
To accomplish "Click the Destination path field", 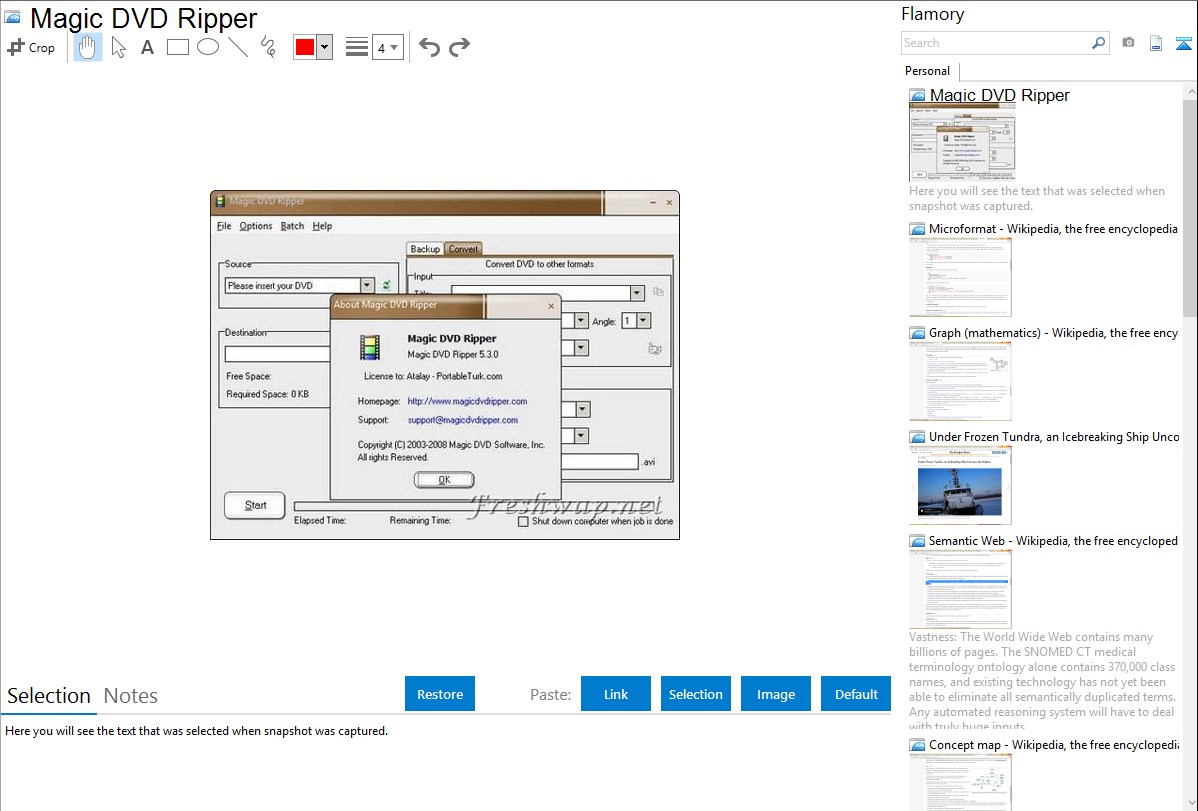I will click(277, 354).
